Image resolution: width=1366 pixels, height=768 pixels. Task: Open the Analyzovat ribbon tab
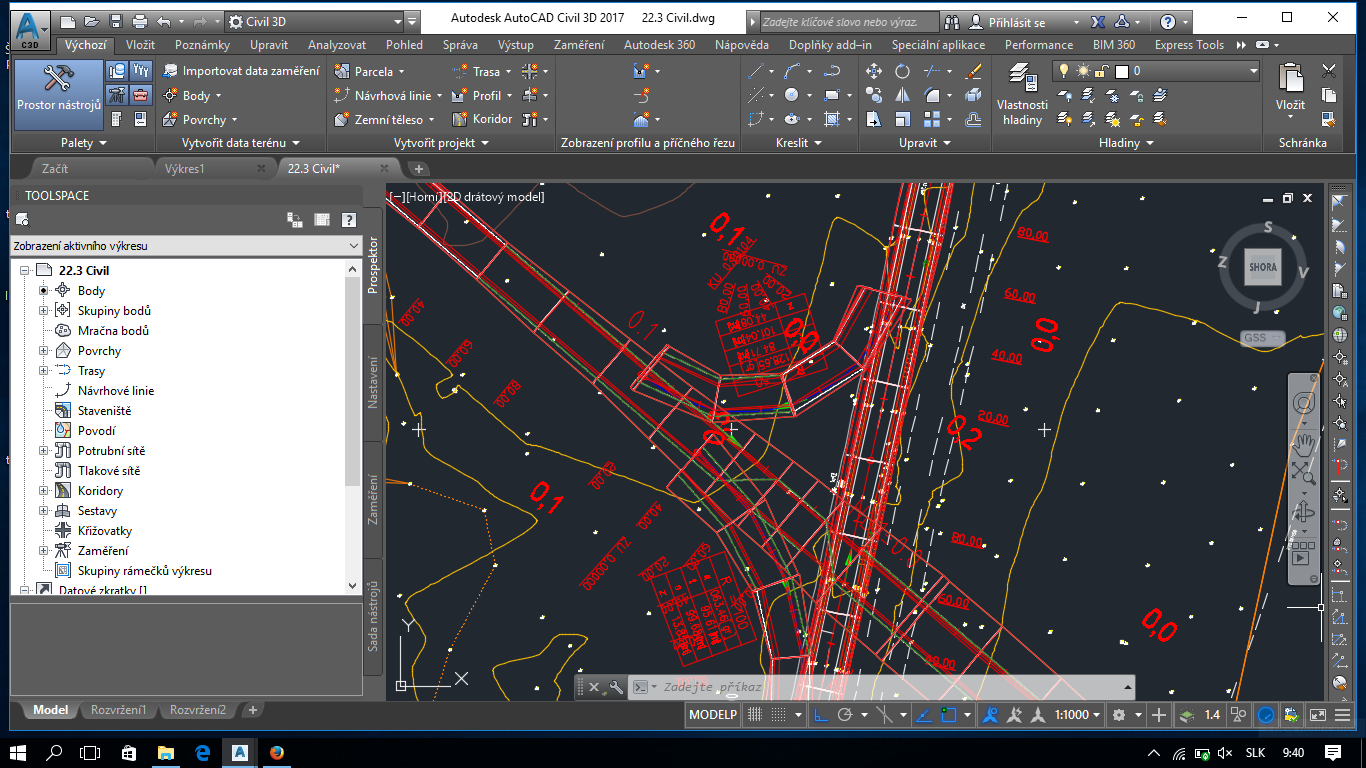[336, 45]
